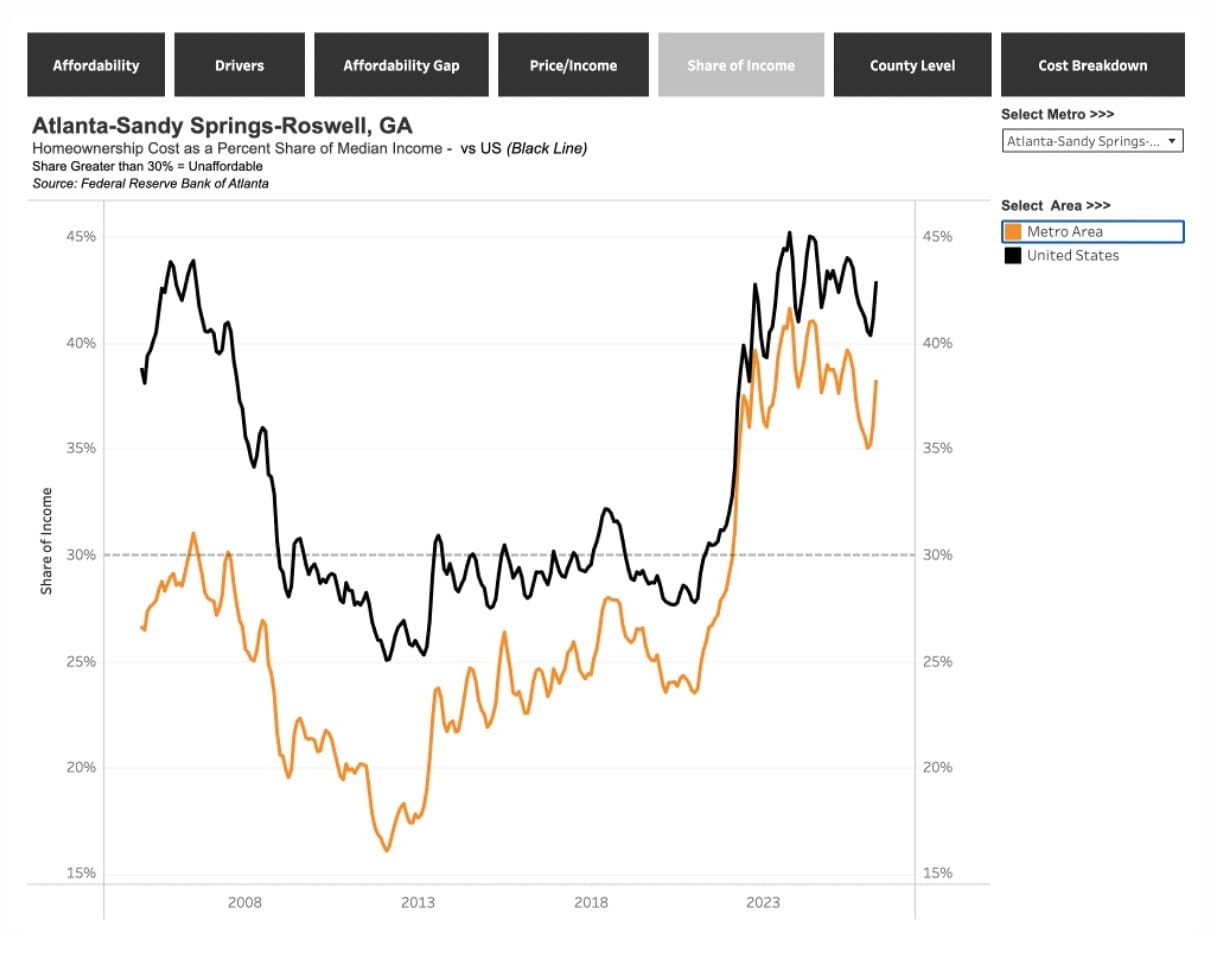1221x965 pixels.
Task: Open the Affordability Gap tab
Action: click(401, 65)
